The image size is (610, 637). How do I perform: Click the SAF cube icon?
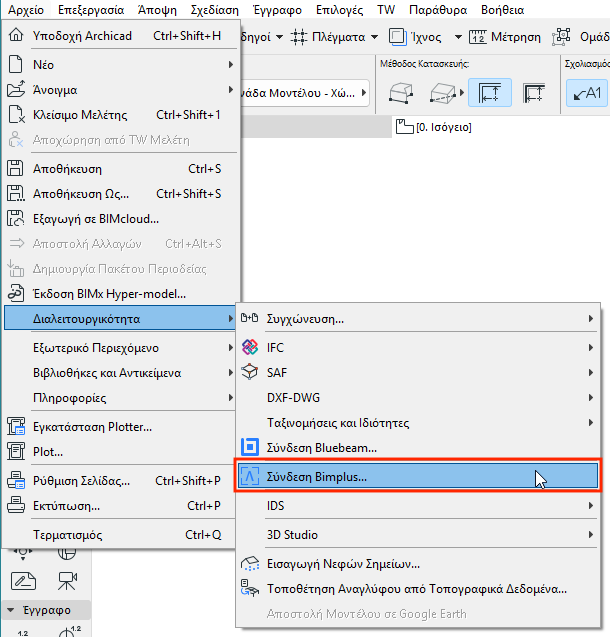(250, 372)
